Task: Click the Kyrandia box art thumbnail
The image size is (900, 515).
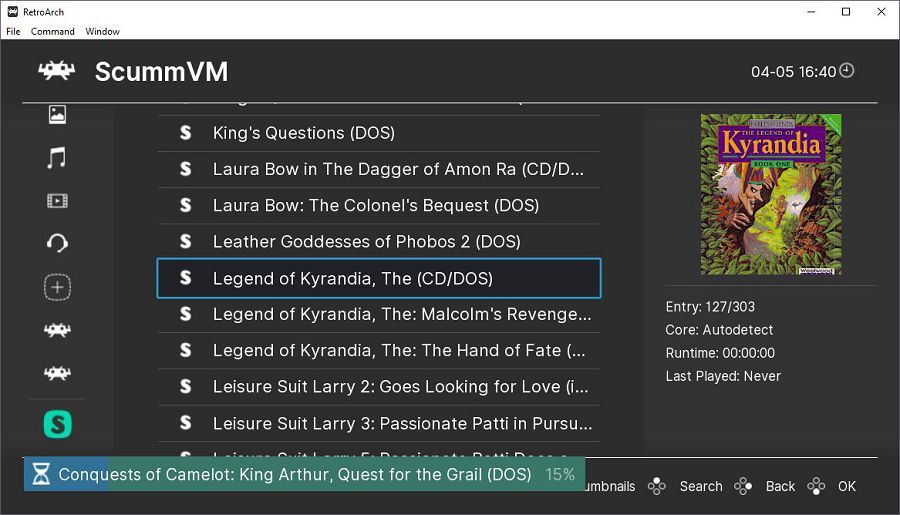Action: (771, 194)
